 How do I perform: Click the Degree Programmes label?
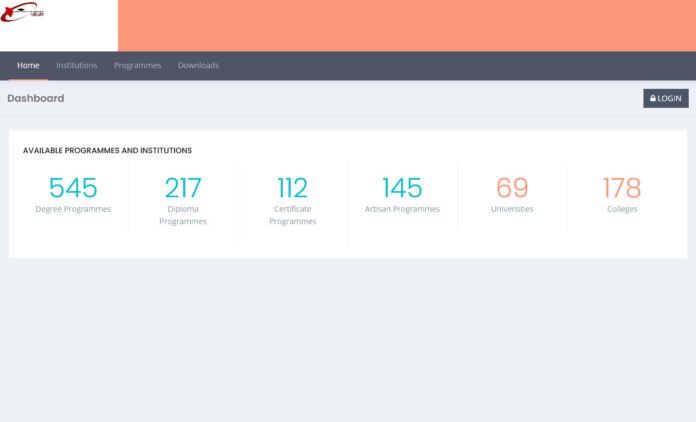[x=73, y=209]
